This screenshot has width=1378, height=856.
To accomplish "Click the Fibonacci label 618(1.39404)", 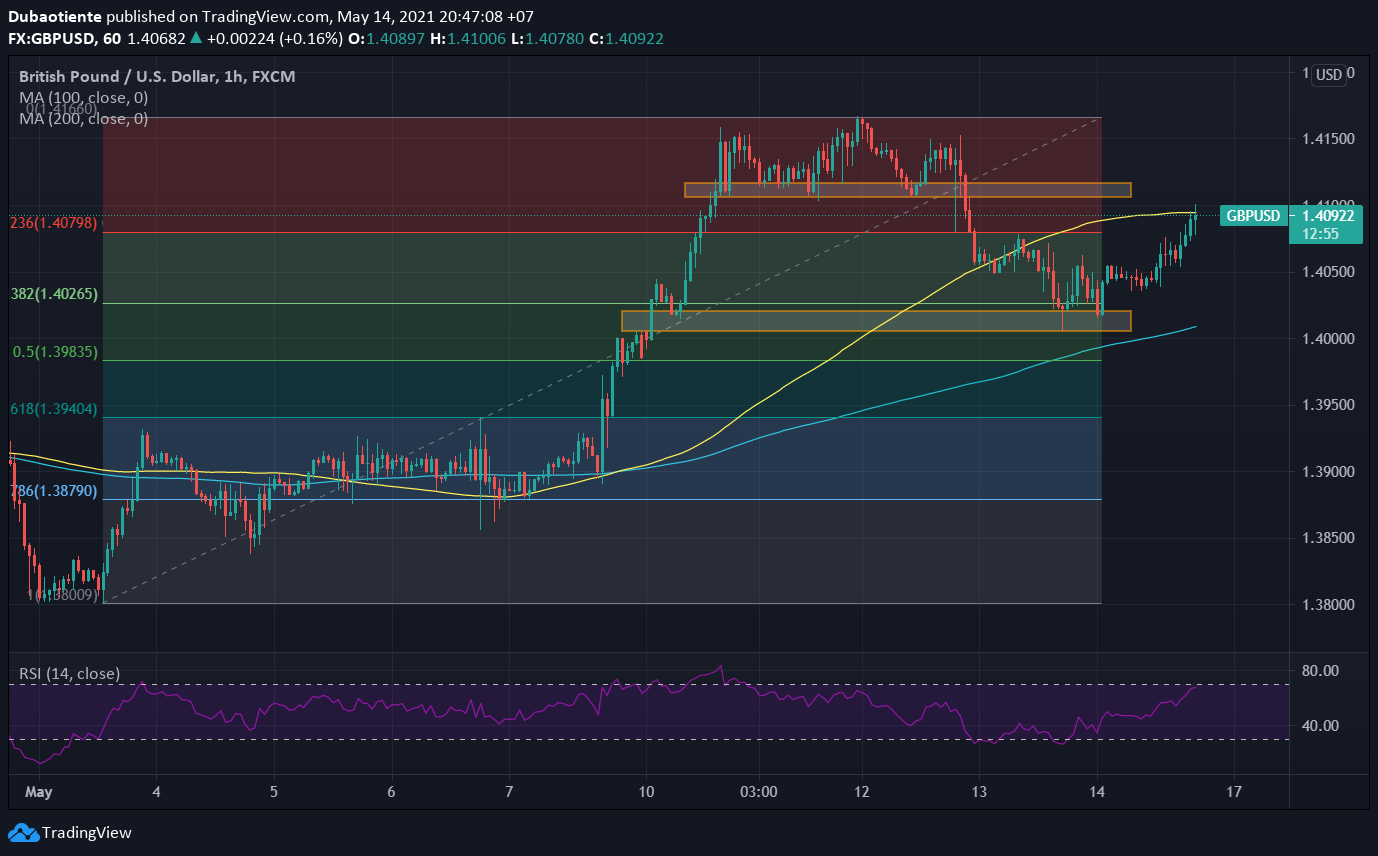I will (x=54, y=409).
